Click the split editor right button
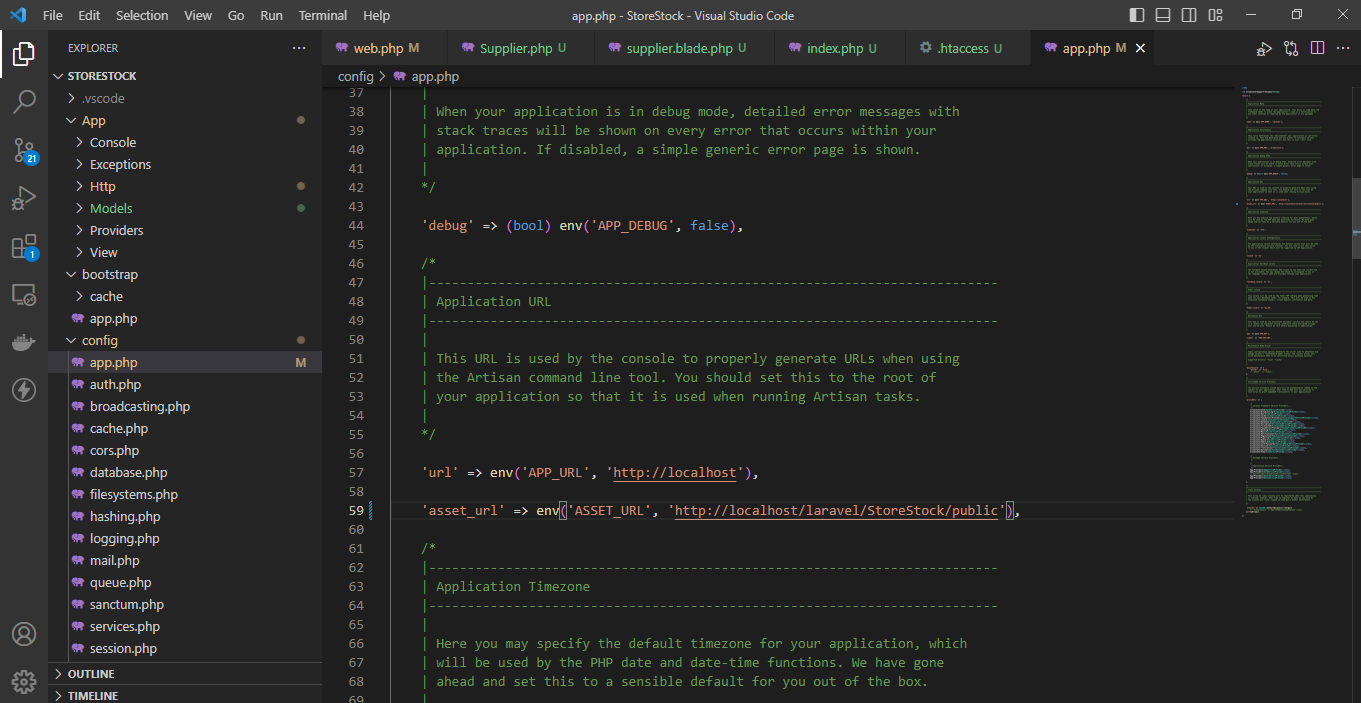 tap(1317, 48)
